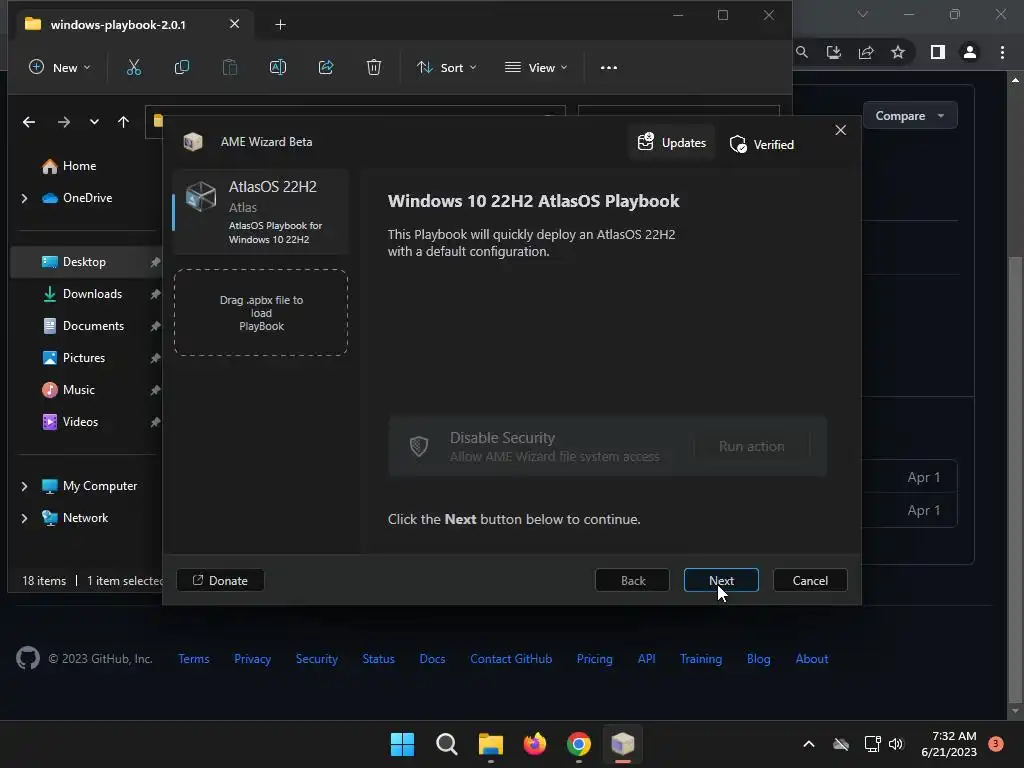Go forward with File Explorer's right arrow
Image resolution: width=1024 pixels, height=768 pixels.
coord(63,122)
